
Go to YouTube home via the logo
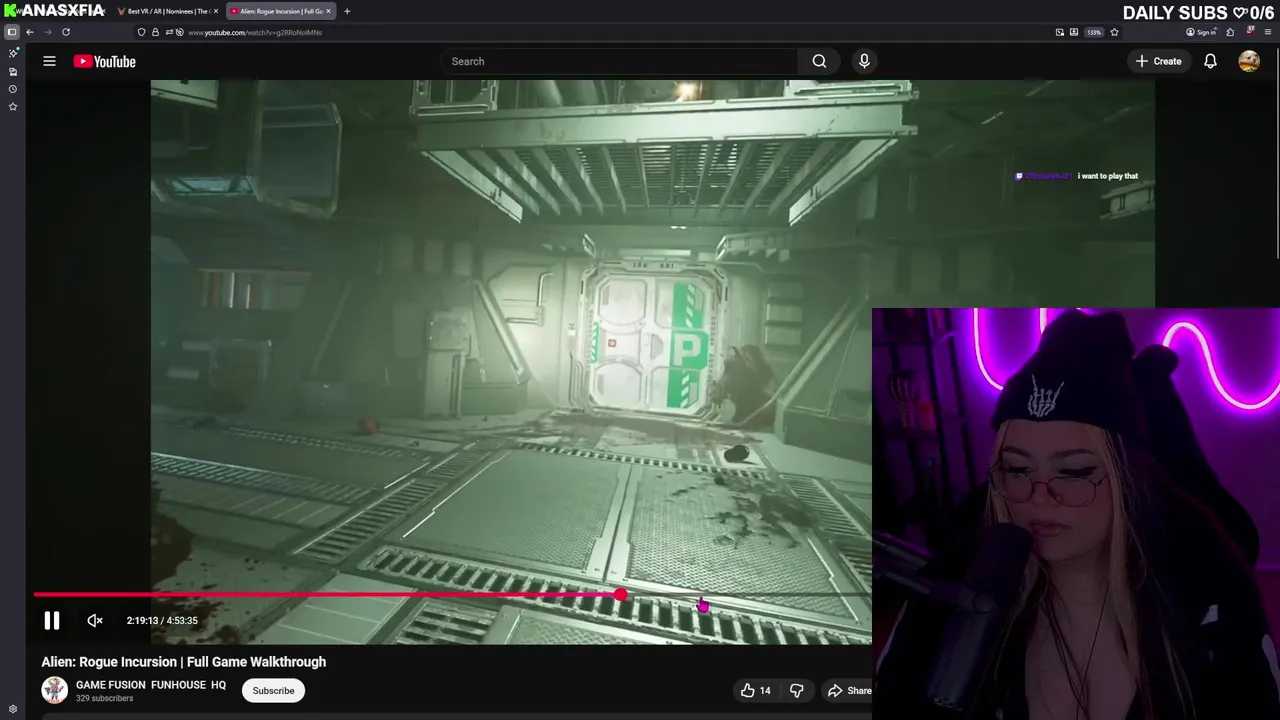[104, 61]
